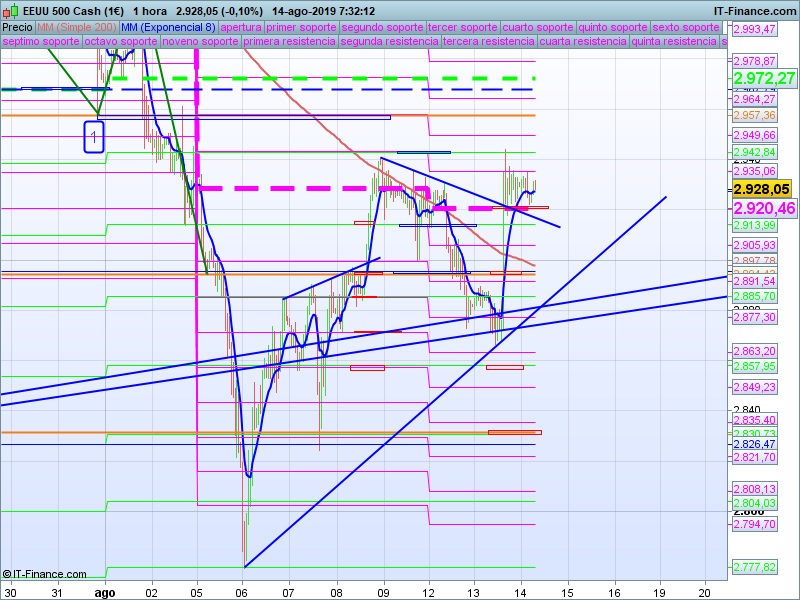This screenshot has height=600, width=800.
Task: Click the 'apertura' indicator label
Action: [x=241, y=27]
